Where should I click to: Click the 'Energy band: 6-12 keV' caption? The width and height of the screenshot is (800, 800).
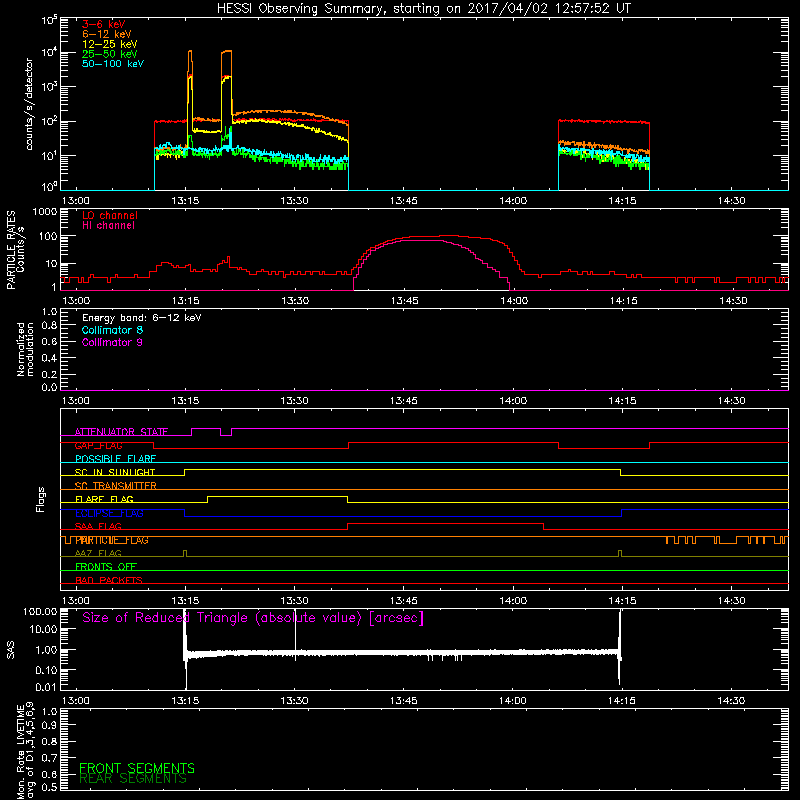[x=142, y=318]
